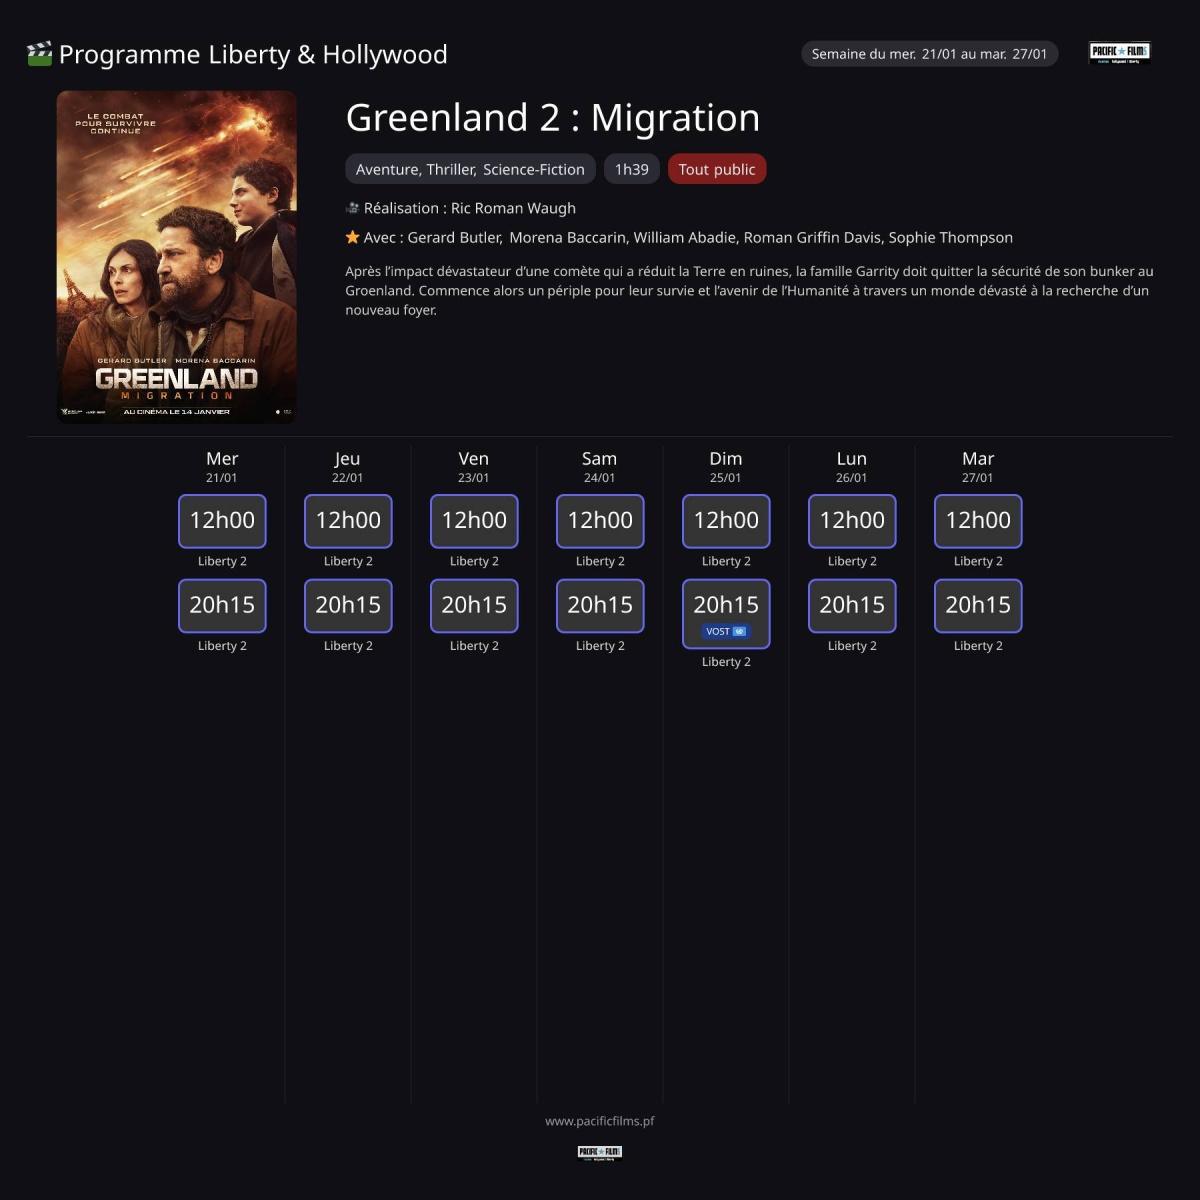Click the clapperboard icon in the page header

(x=38, y=54)
